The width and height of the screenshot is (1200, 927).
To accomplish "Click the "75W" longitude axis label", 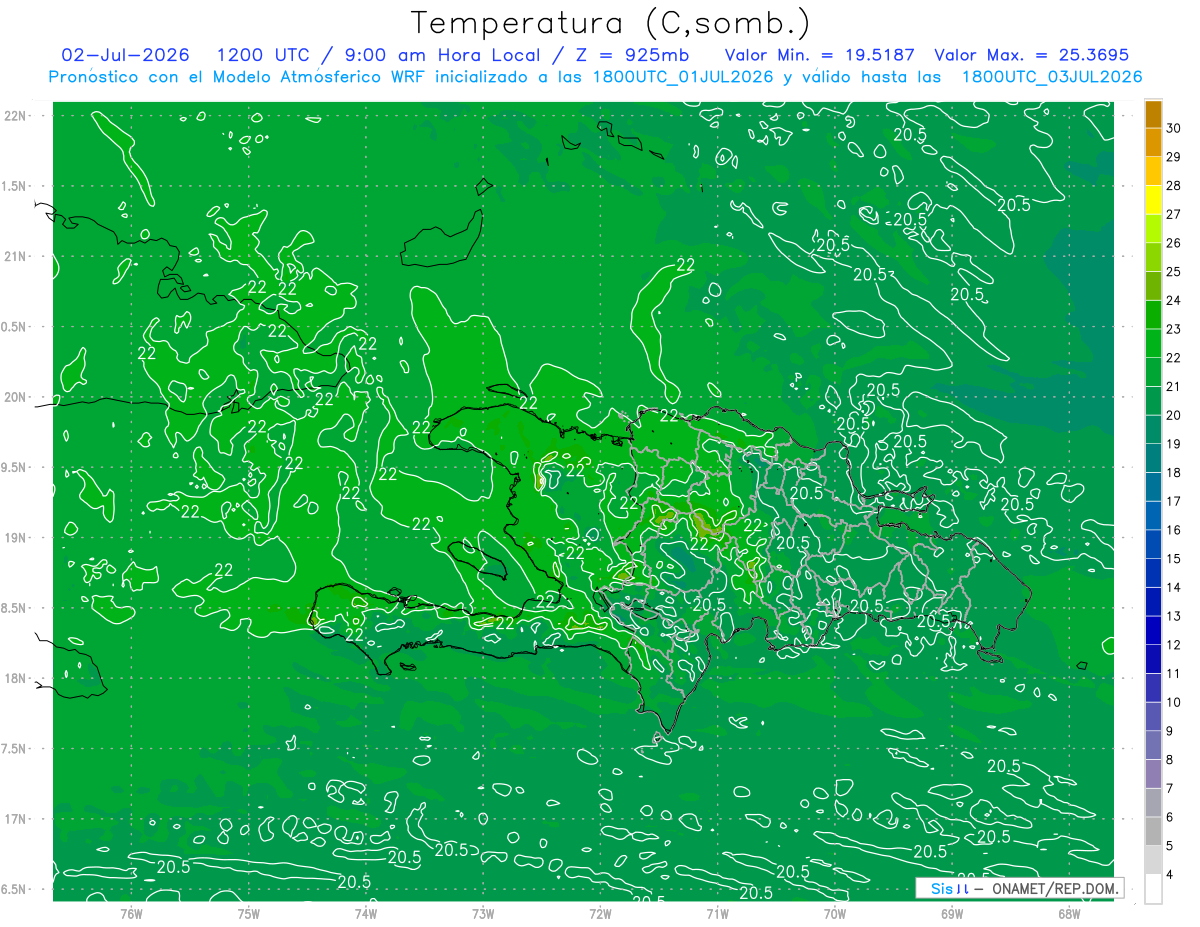I will point(249,913).
